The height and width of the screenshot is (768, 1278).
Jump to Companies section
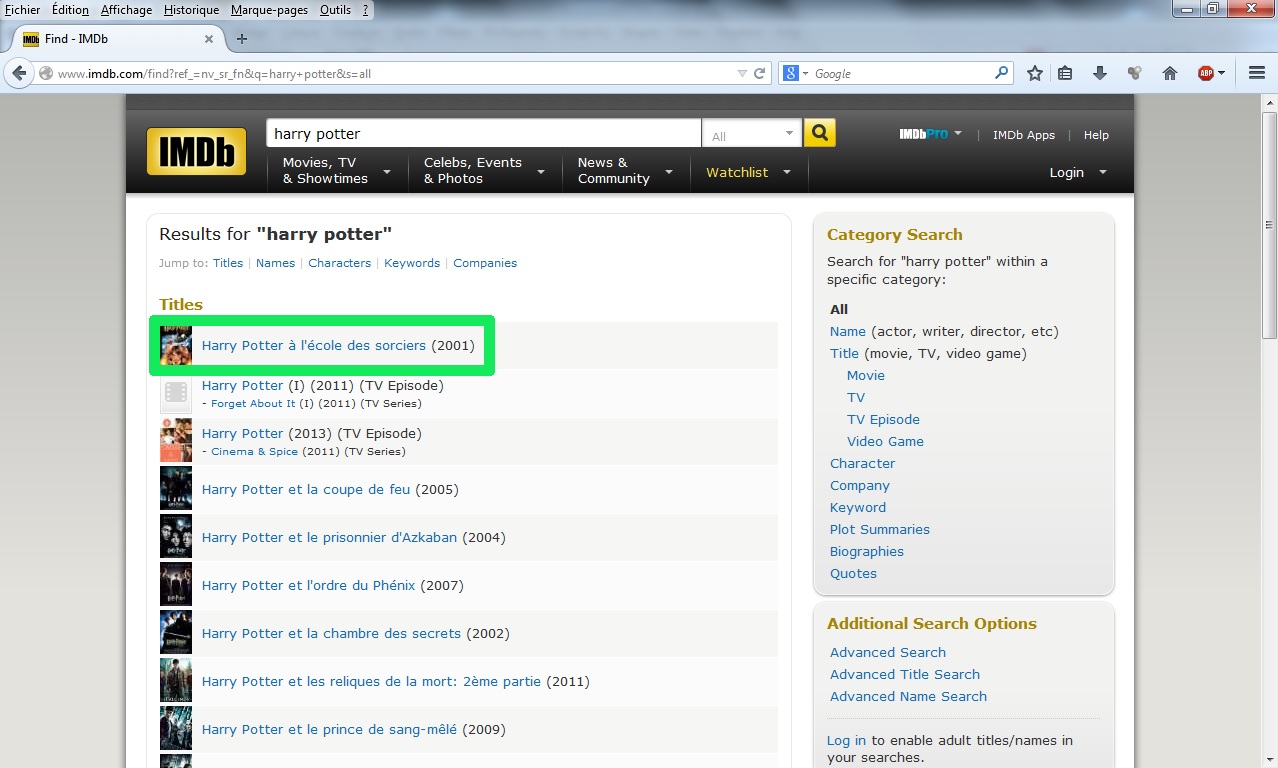coord(485,263)
